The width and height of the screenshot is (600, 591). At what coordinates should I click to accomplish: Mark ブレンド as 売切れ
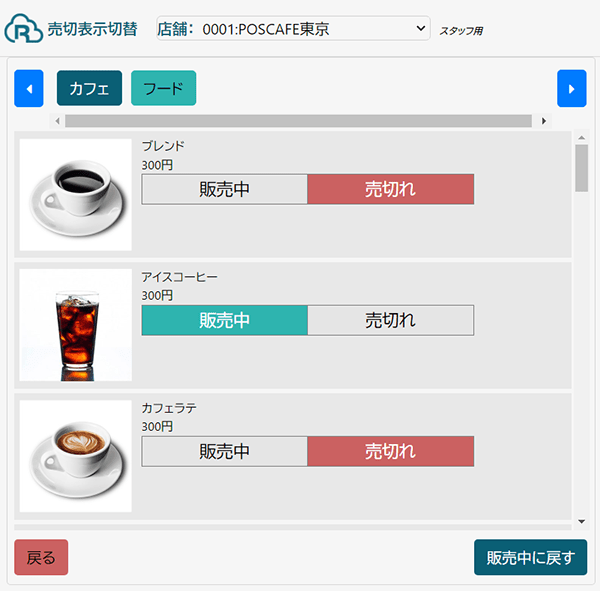390,189
